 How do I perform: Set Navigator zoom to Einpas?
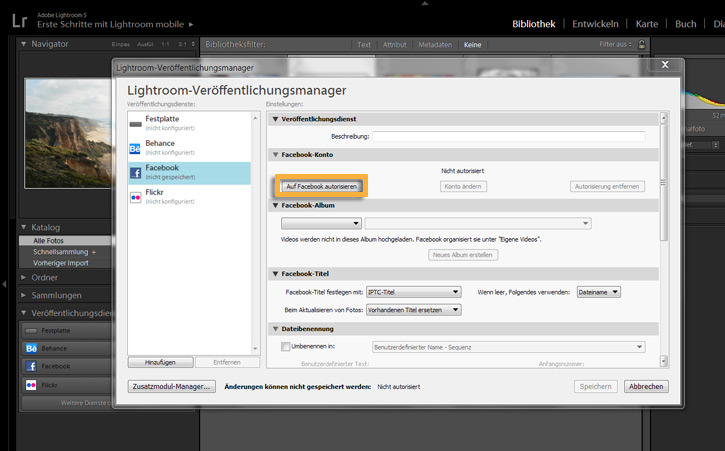(x=121, y=44)
